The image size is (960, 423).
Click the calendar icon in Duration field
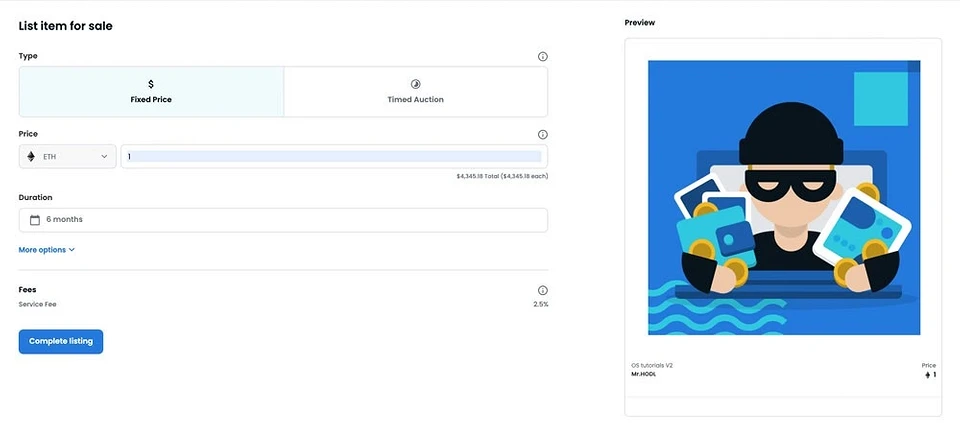tap(35, 220)
